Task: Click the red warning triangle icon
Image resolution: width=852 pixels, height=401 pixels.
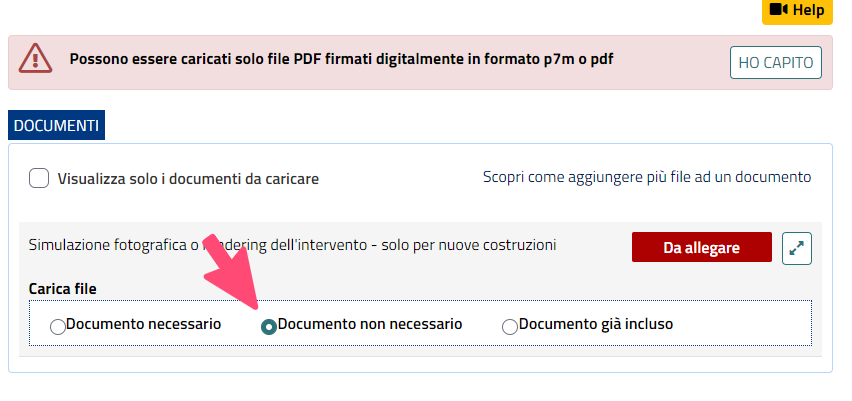Action: point(35,59)
